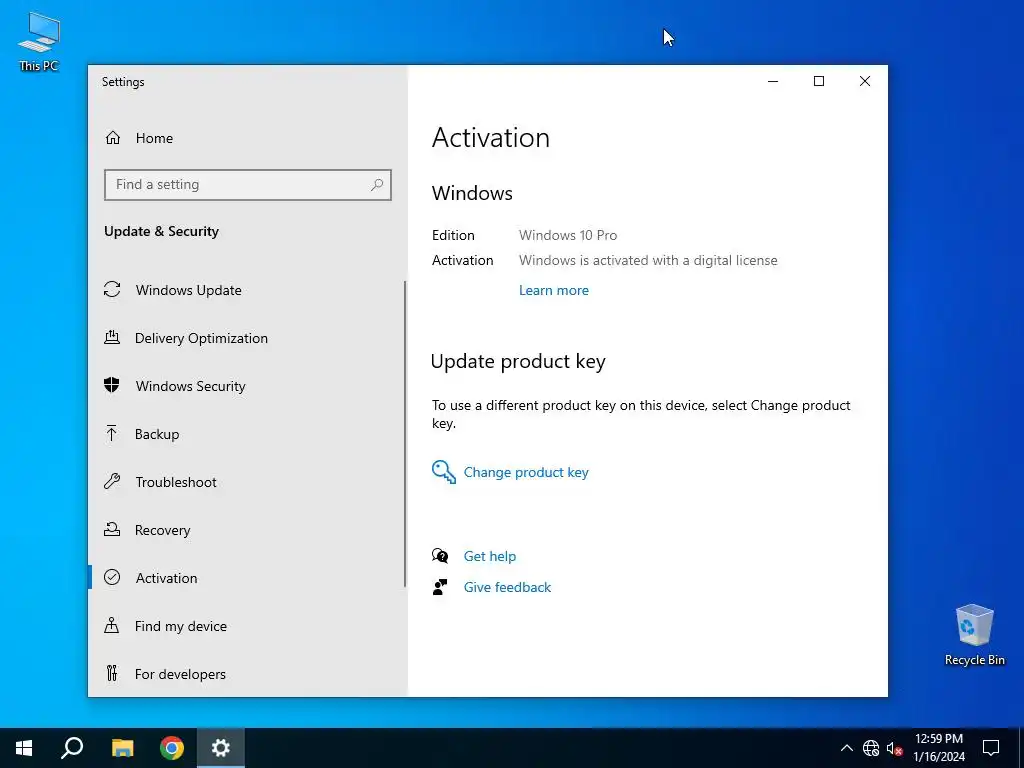Click the Learn more link

tap(554, 290)
